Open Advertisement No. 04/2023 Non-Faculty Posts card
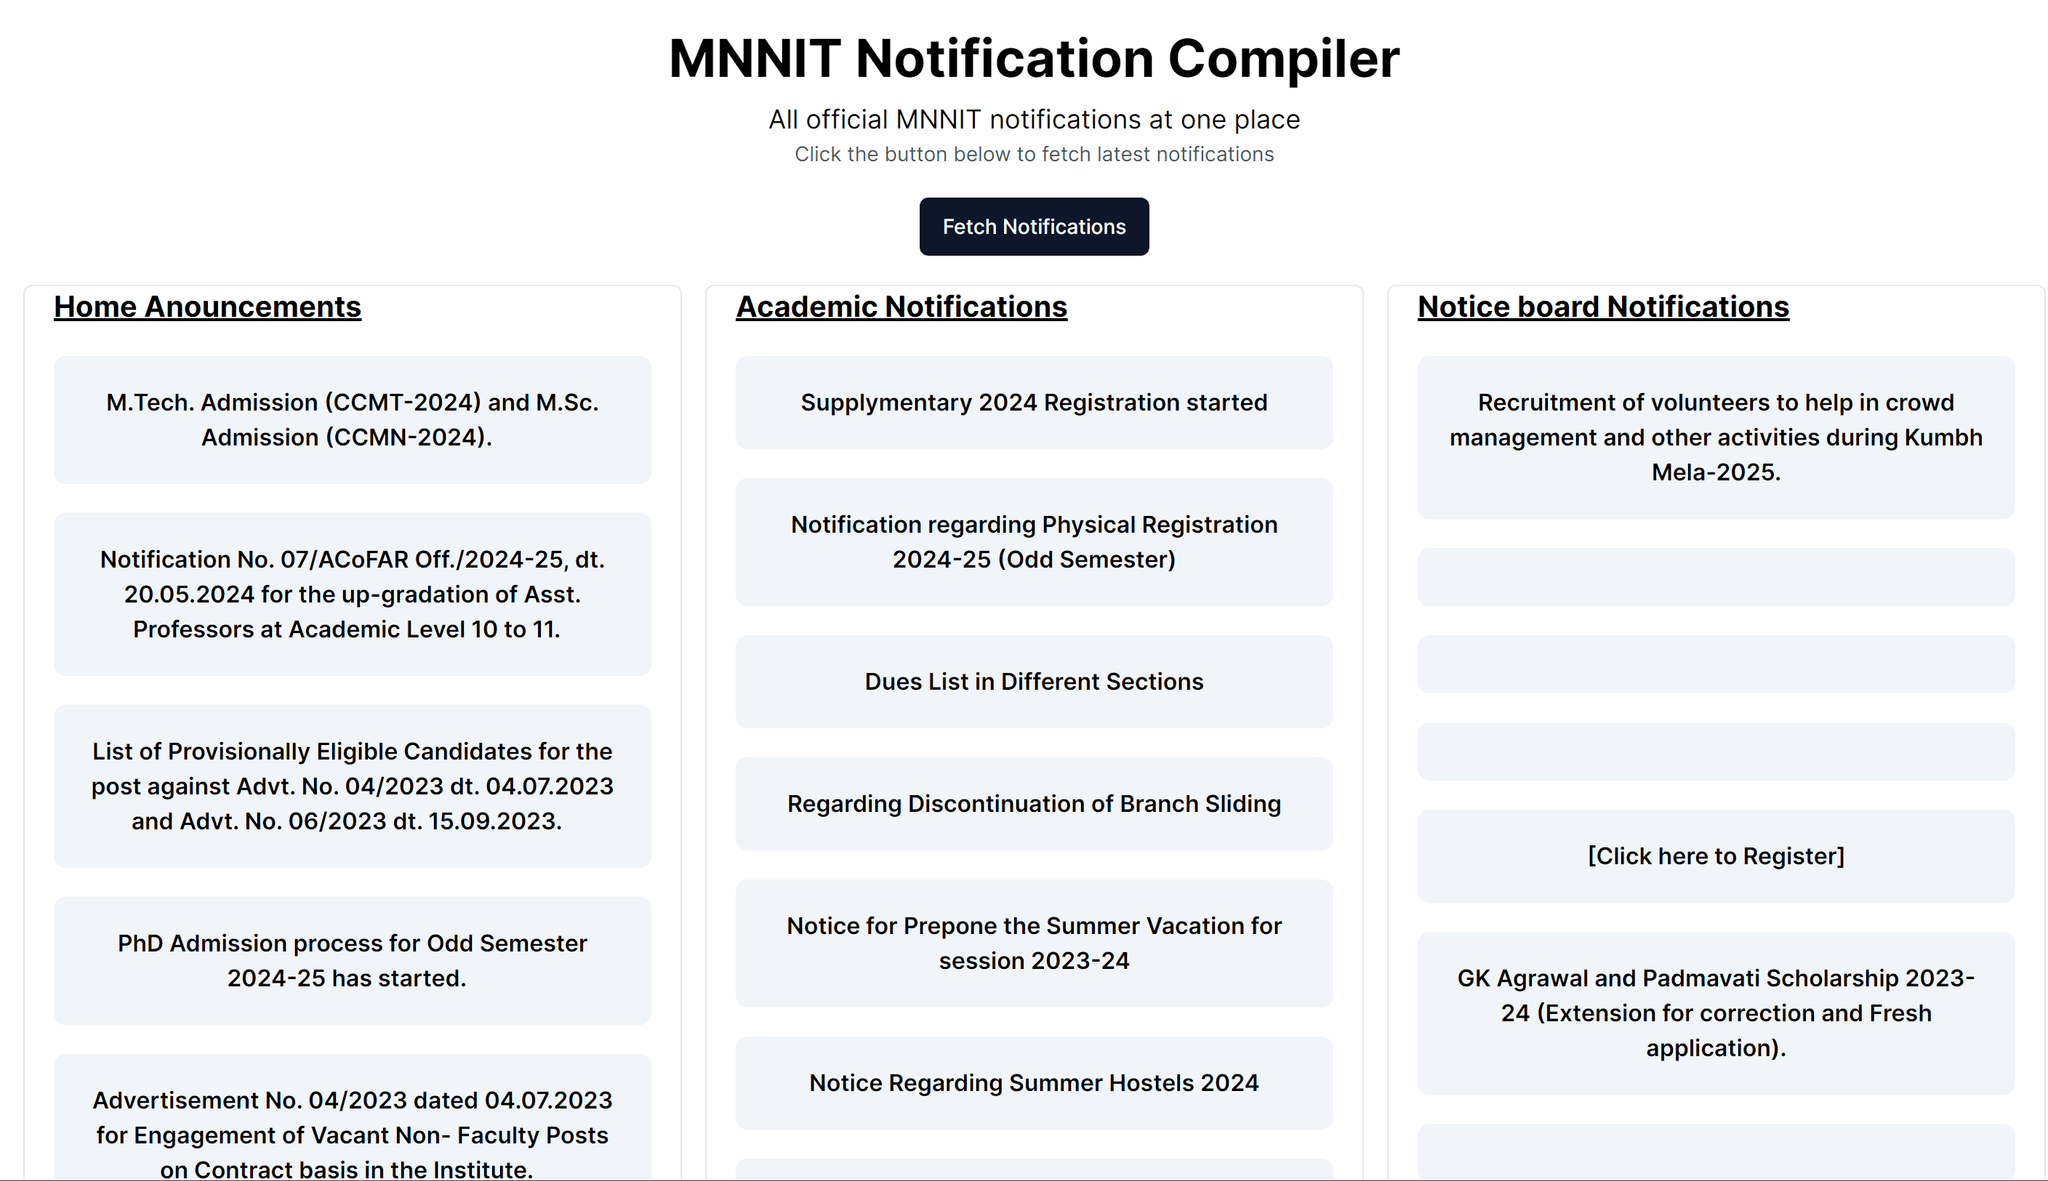2048x1181 pixels. click(352, 1118)
